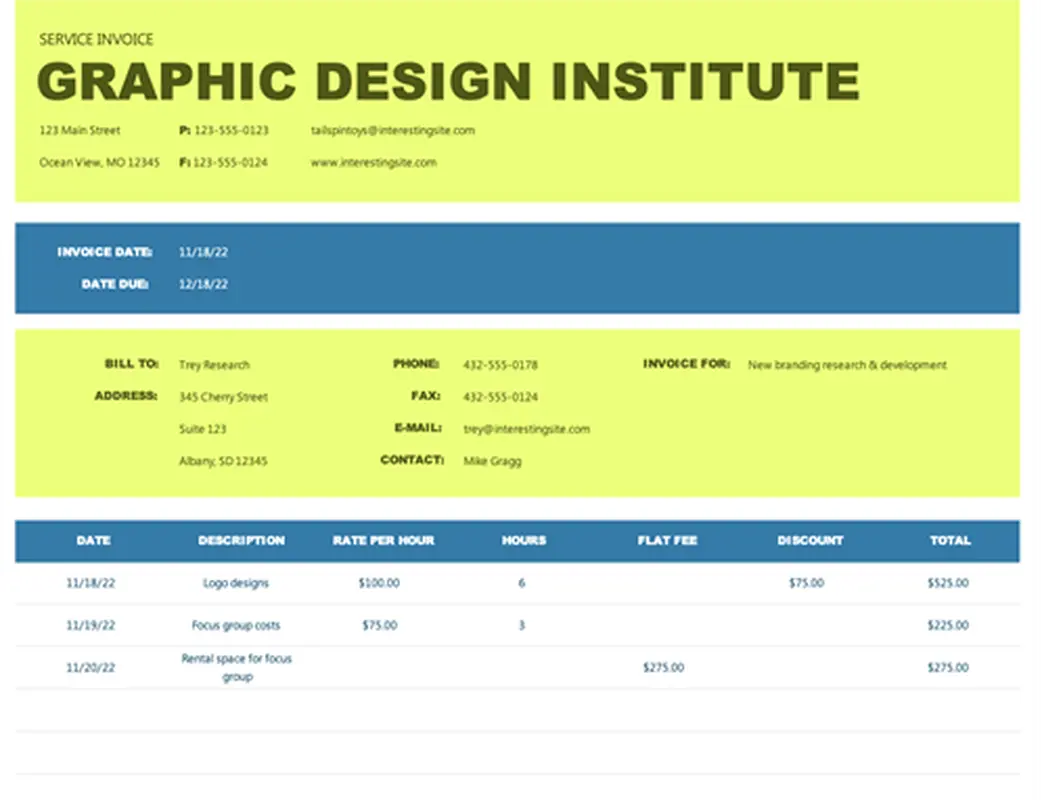Select phone number 123-555-0123
Image resolution: width=1042 pixels, height=800 pixels.
231,130
